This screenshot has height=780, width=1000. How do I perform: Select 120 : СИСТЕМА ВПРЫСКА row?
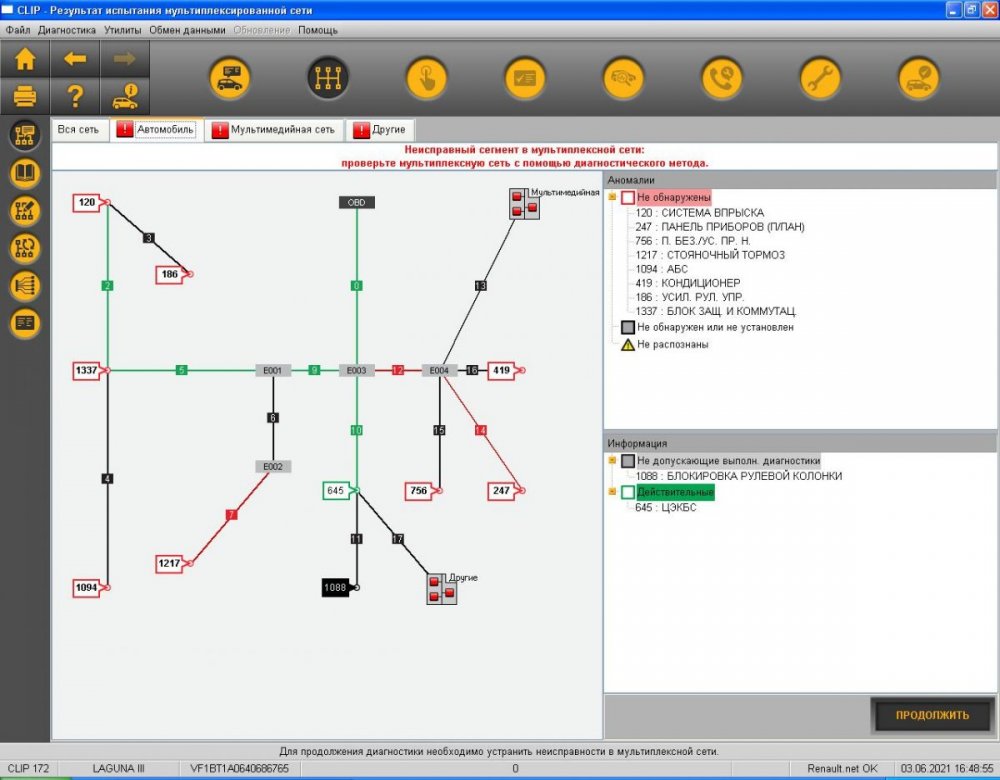coord(699,213)
